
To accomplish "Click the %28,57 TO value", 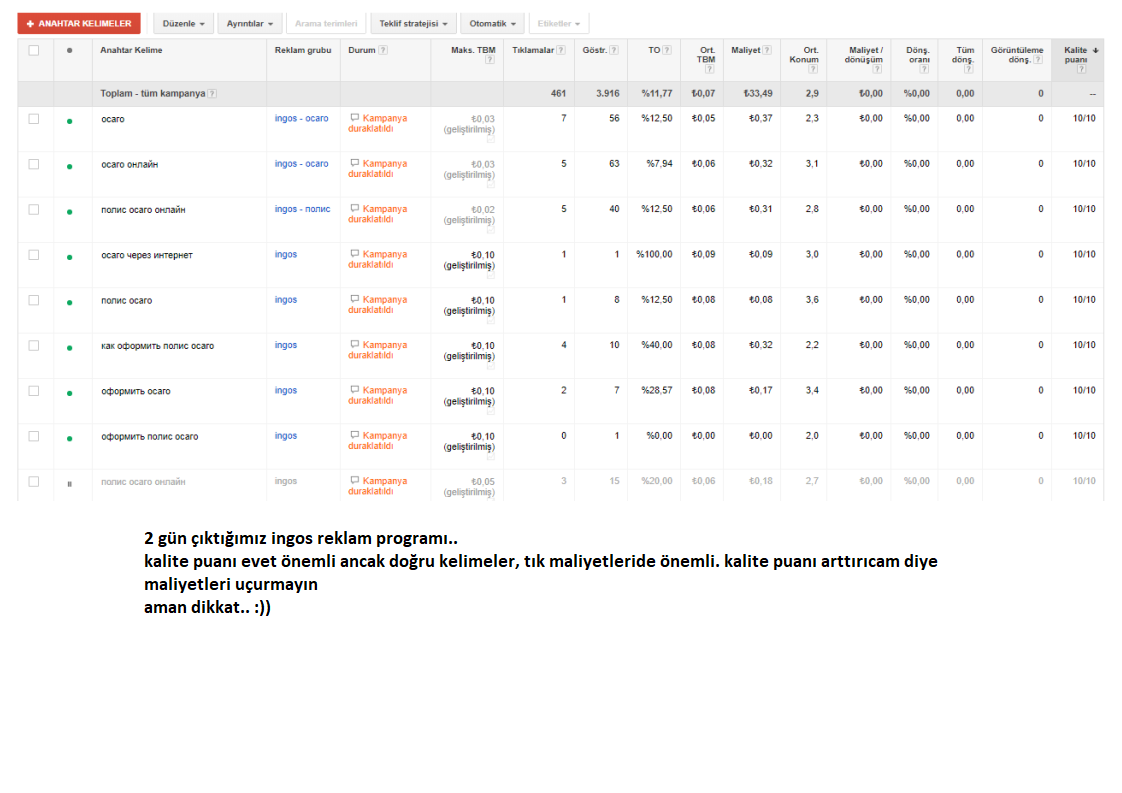I will click(x=657, y=390).
